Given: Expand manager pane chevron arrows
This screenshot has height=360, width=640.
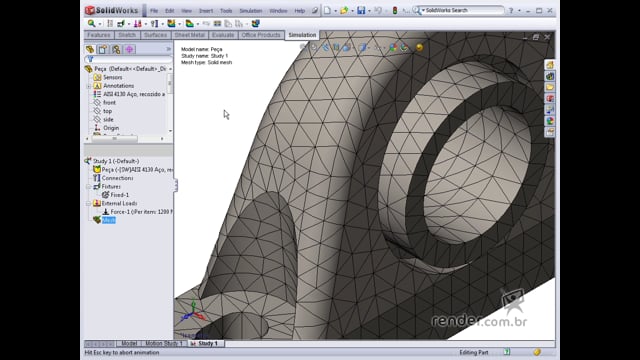Looking at the screenshot, I should pos(169,49).
